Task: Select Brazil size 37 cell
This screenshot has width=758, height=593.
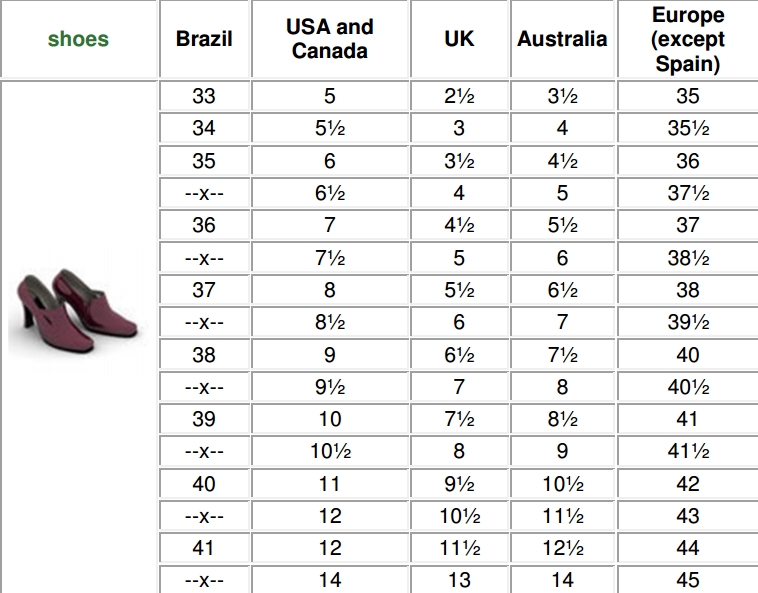Action: coord(204,290)
